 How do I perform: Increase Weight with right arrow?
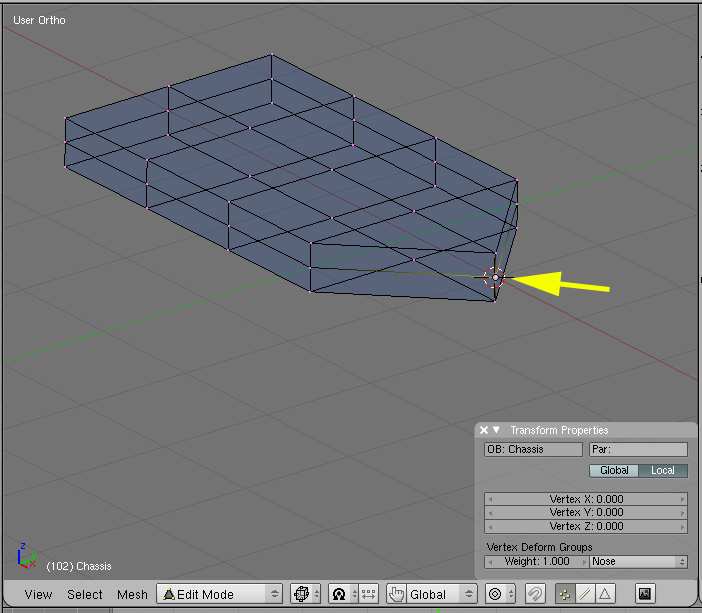[x=584, y=562]
